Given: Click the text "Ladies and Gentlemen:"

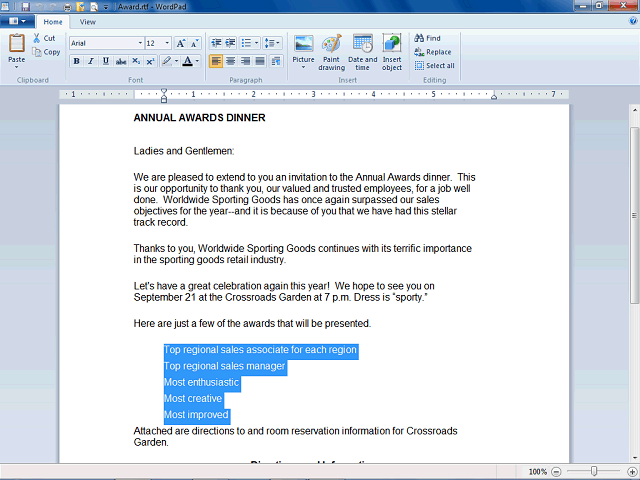Looking at the screenshot, I should 184,151.
